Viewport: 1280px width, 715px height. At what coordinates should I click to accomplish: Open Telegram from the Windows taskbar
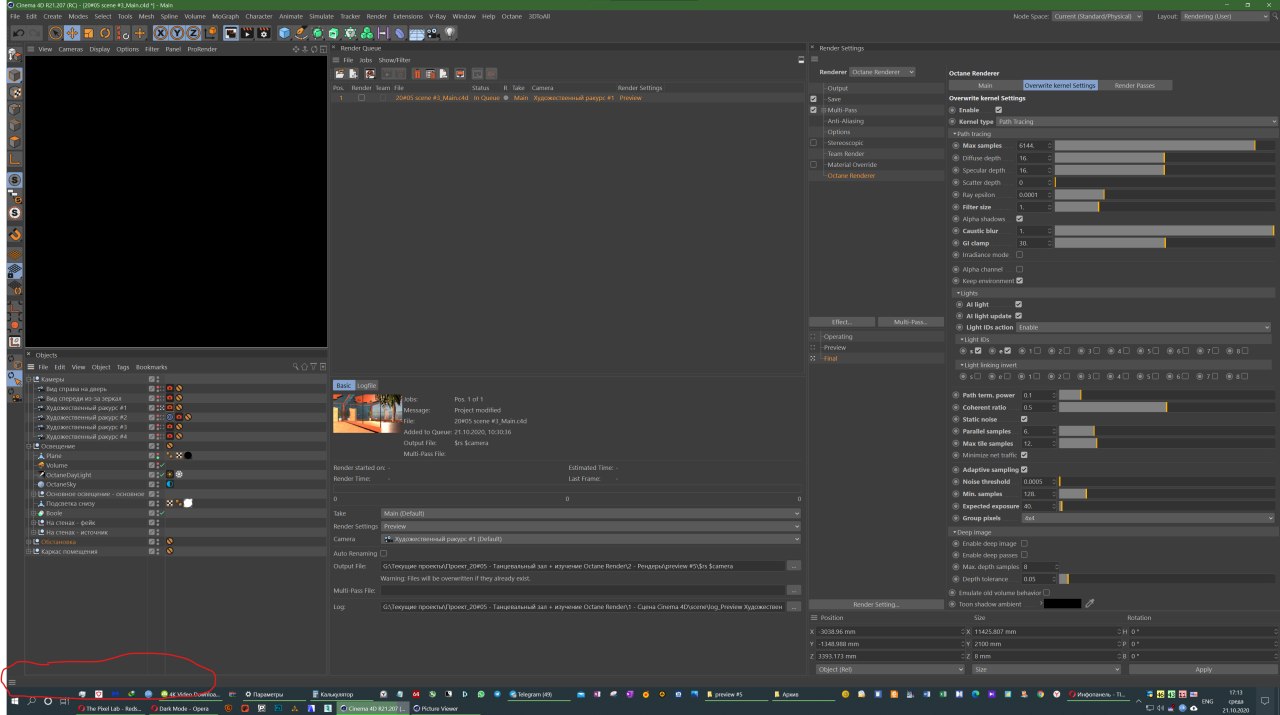pyautogui.click(x=537, y=693)
